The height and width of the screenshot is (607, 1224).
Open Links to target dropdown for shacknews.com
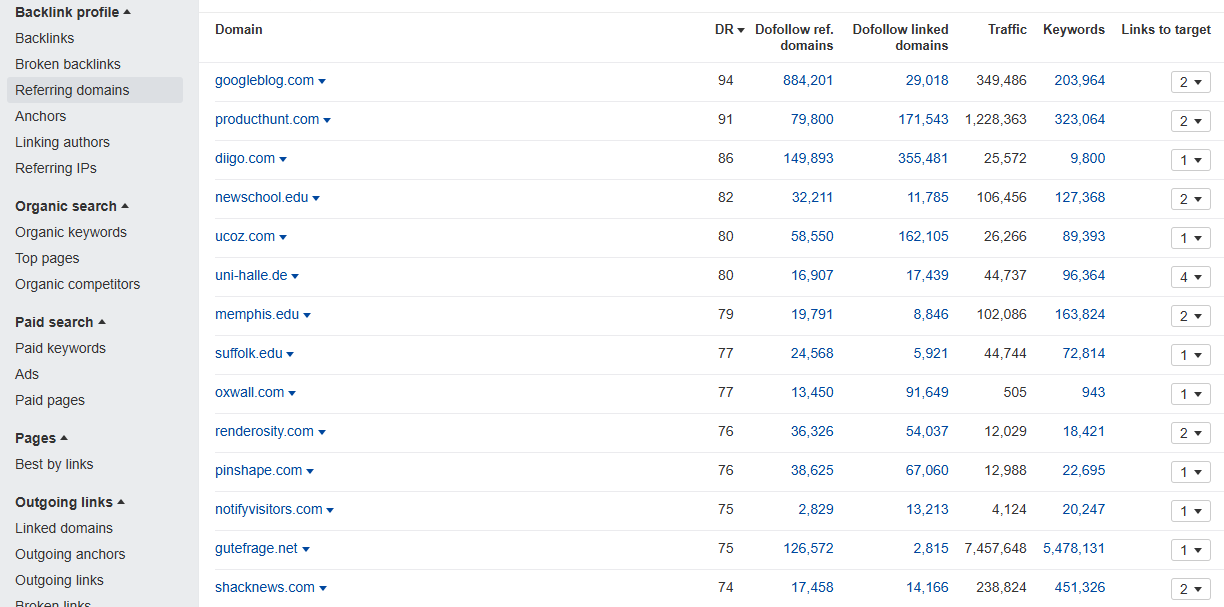pos(1190,589)
